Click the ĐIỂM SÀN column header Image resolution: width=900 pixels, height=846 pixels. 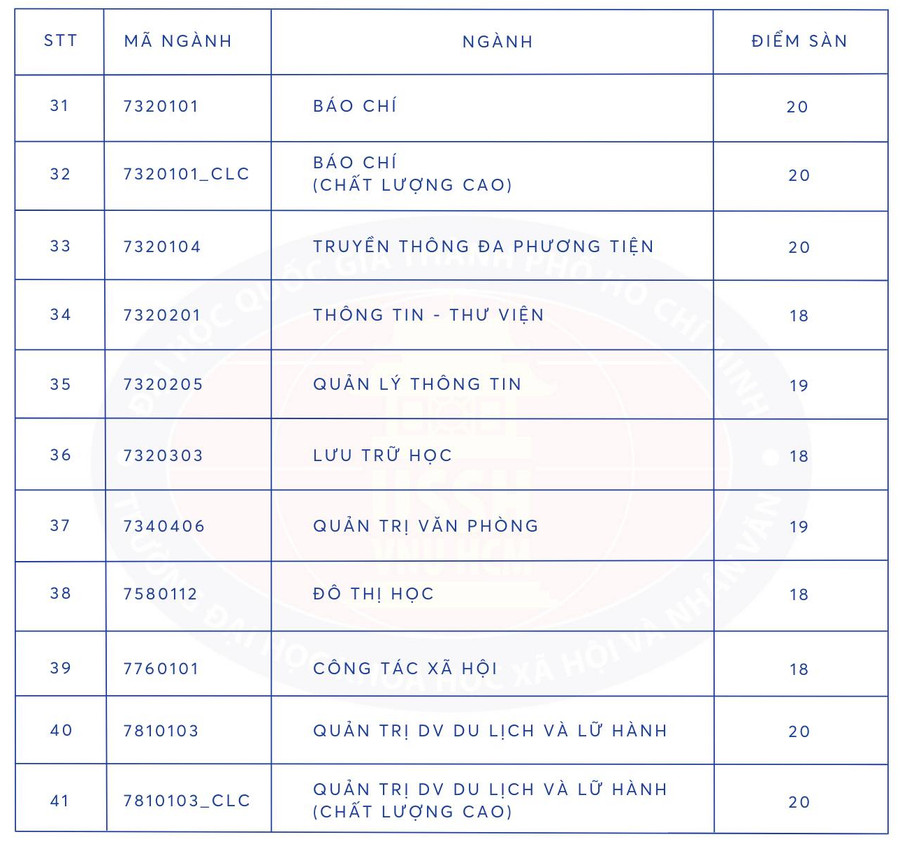799,41
